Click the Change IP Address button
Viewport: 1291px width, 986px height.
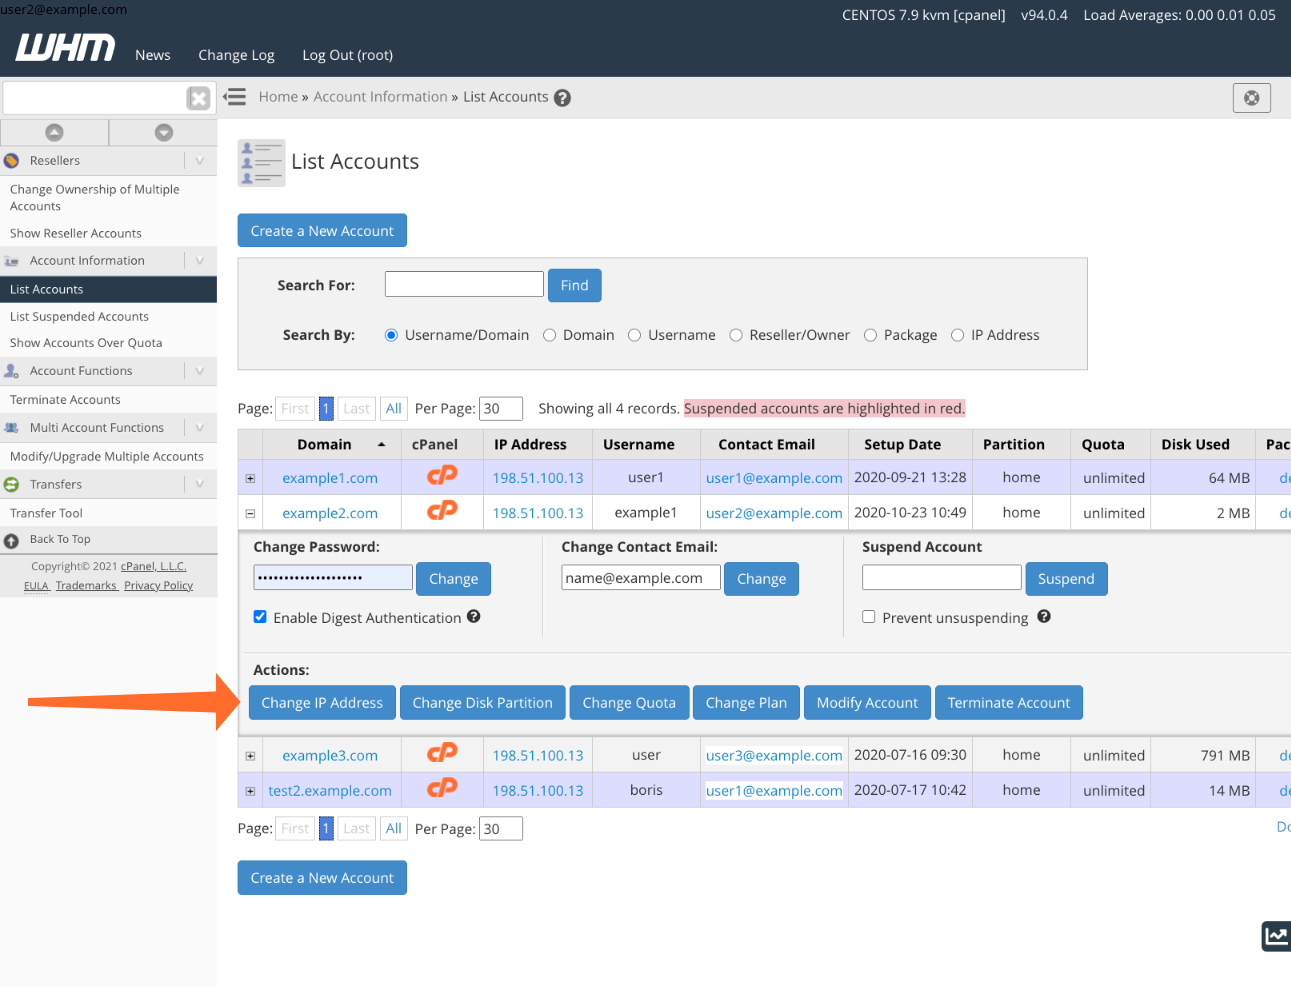click(322, 703)
